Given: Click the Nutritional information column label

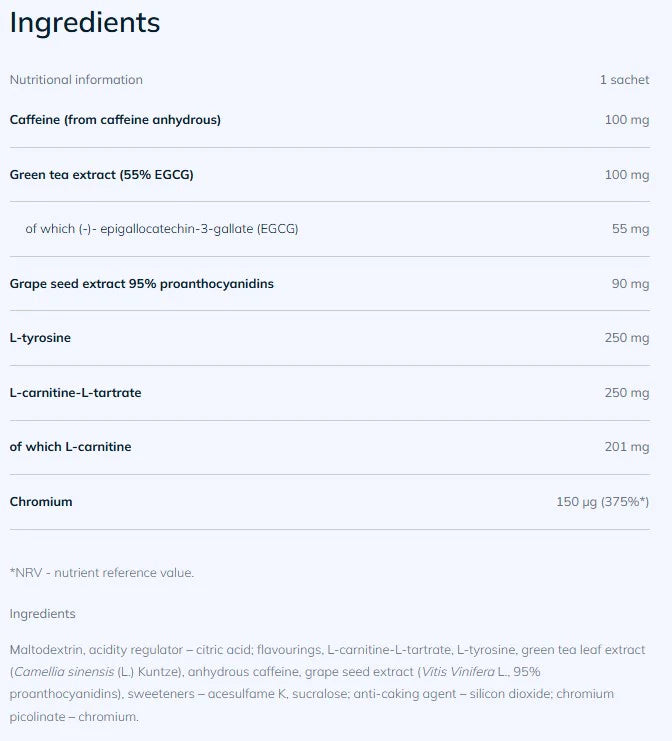Looking at the screenshot, I should tap(76, 80).
